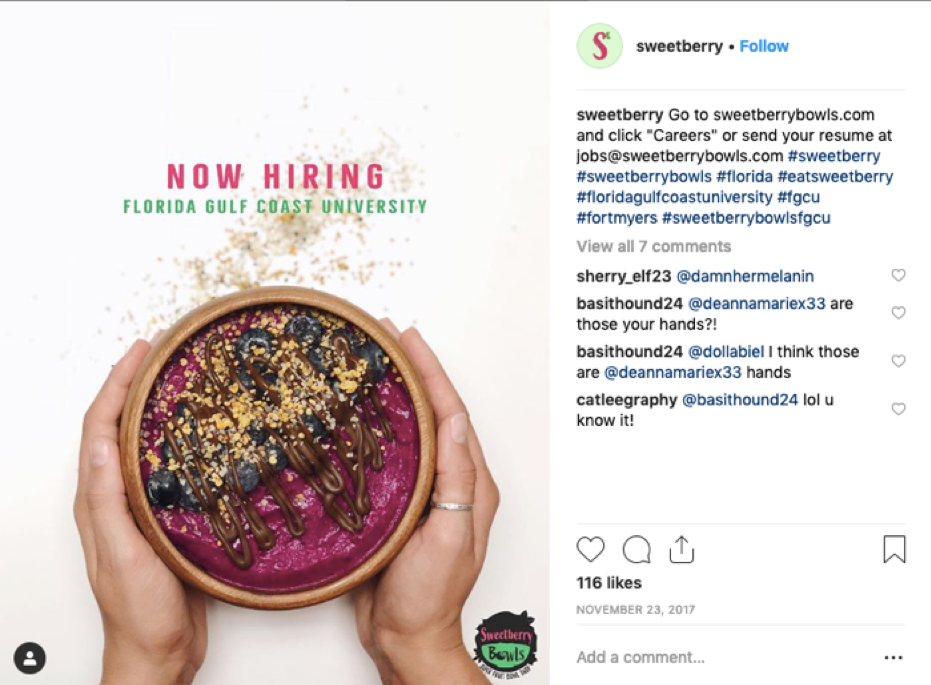This screenshot has width=931, height=685.
Task: Open the sweetberry profile avatar
Action: pos(600,46)
